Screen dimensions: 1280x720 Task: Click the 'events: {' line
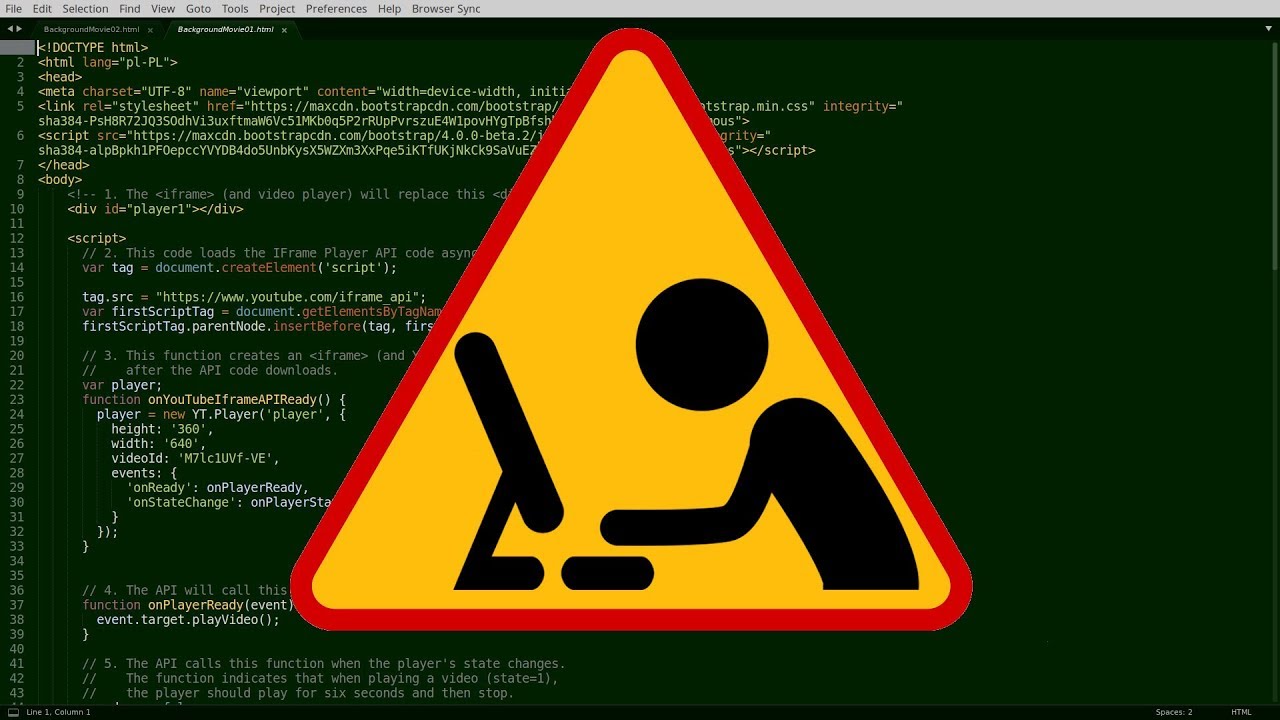pos(144,473)
